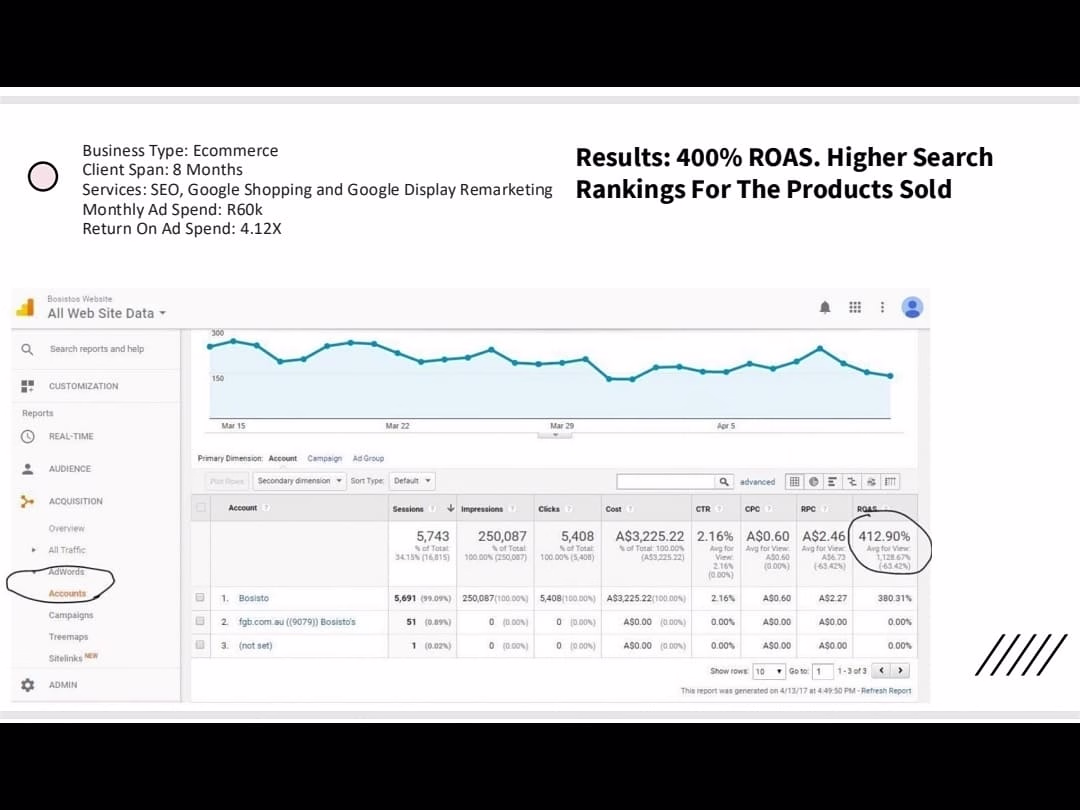Click help icon next to Clicks header
The width and height of the screenshot is (1080, 810).
pos(568,509)
